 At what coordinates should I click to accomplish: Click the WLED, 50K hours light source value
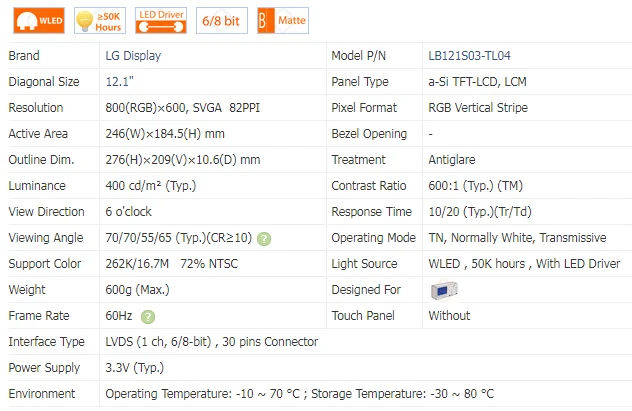[x=524, y=264]
